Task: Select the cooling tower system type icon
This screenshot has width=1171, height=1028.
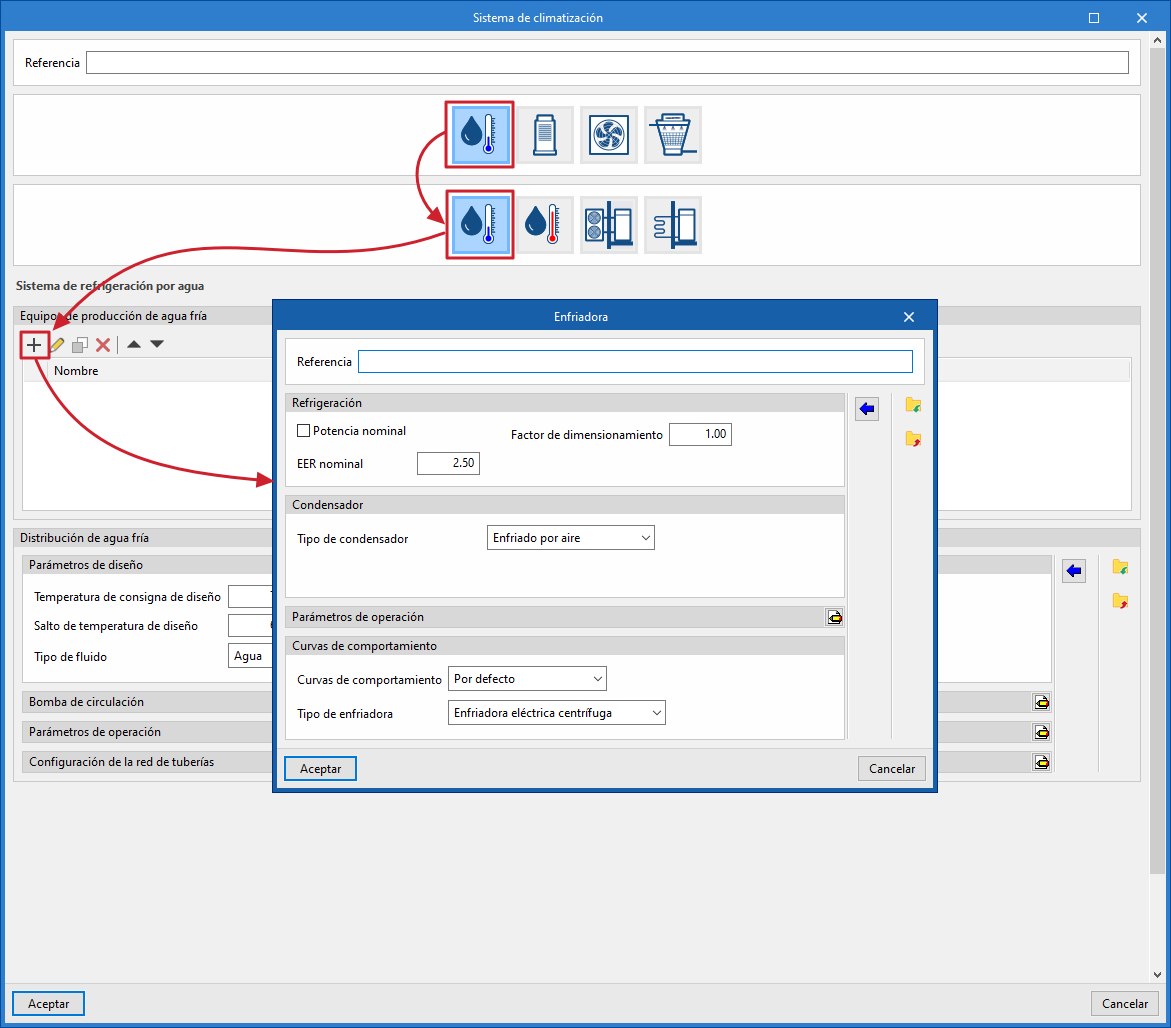Action: tap(673, 134)
